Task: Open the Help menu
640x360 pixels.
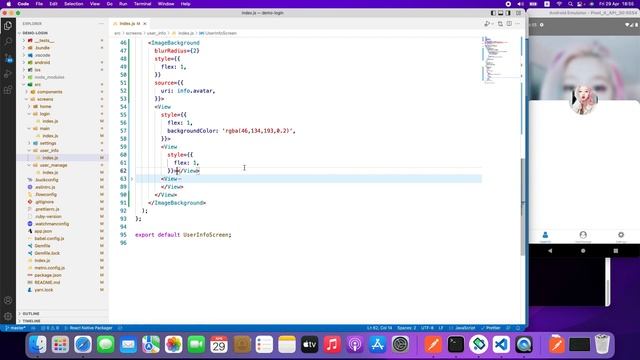Action: point(185,4)
